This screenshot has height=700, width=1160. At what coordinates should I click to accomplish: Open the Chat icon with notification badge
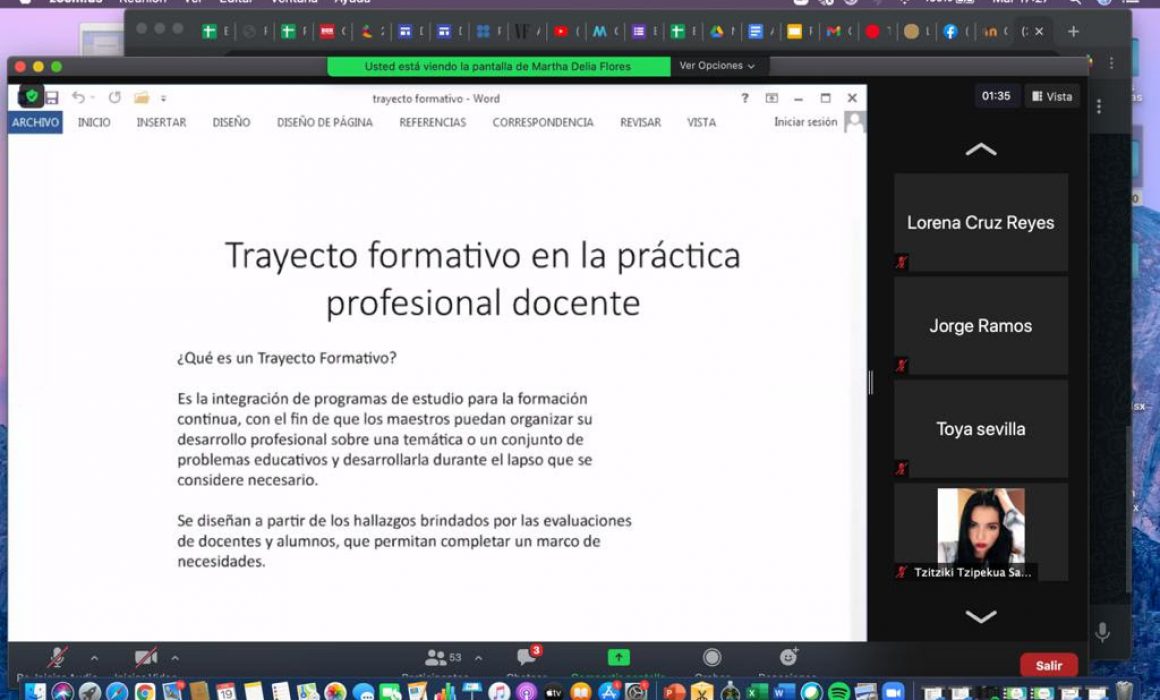pyautogui.click(x=527, y=656)
